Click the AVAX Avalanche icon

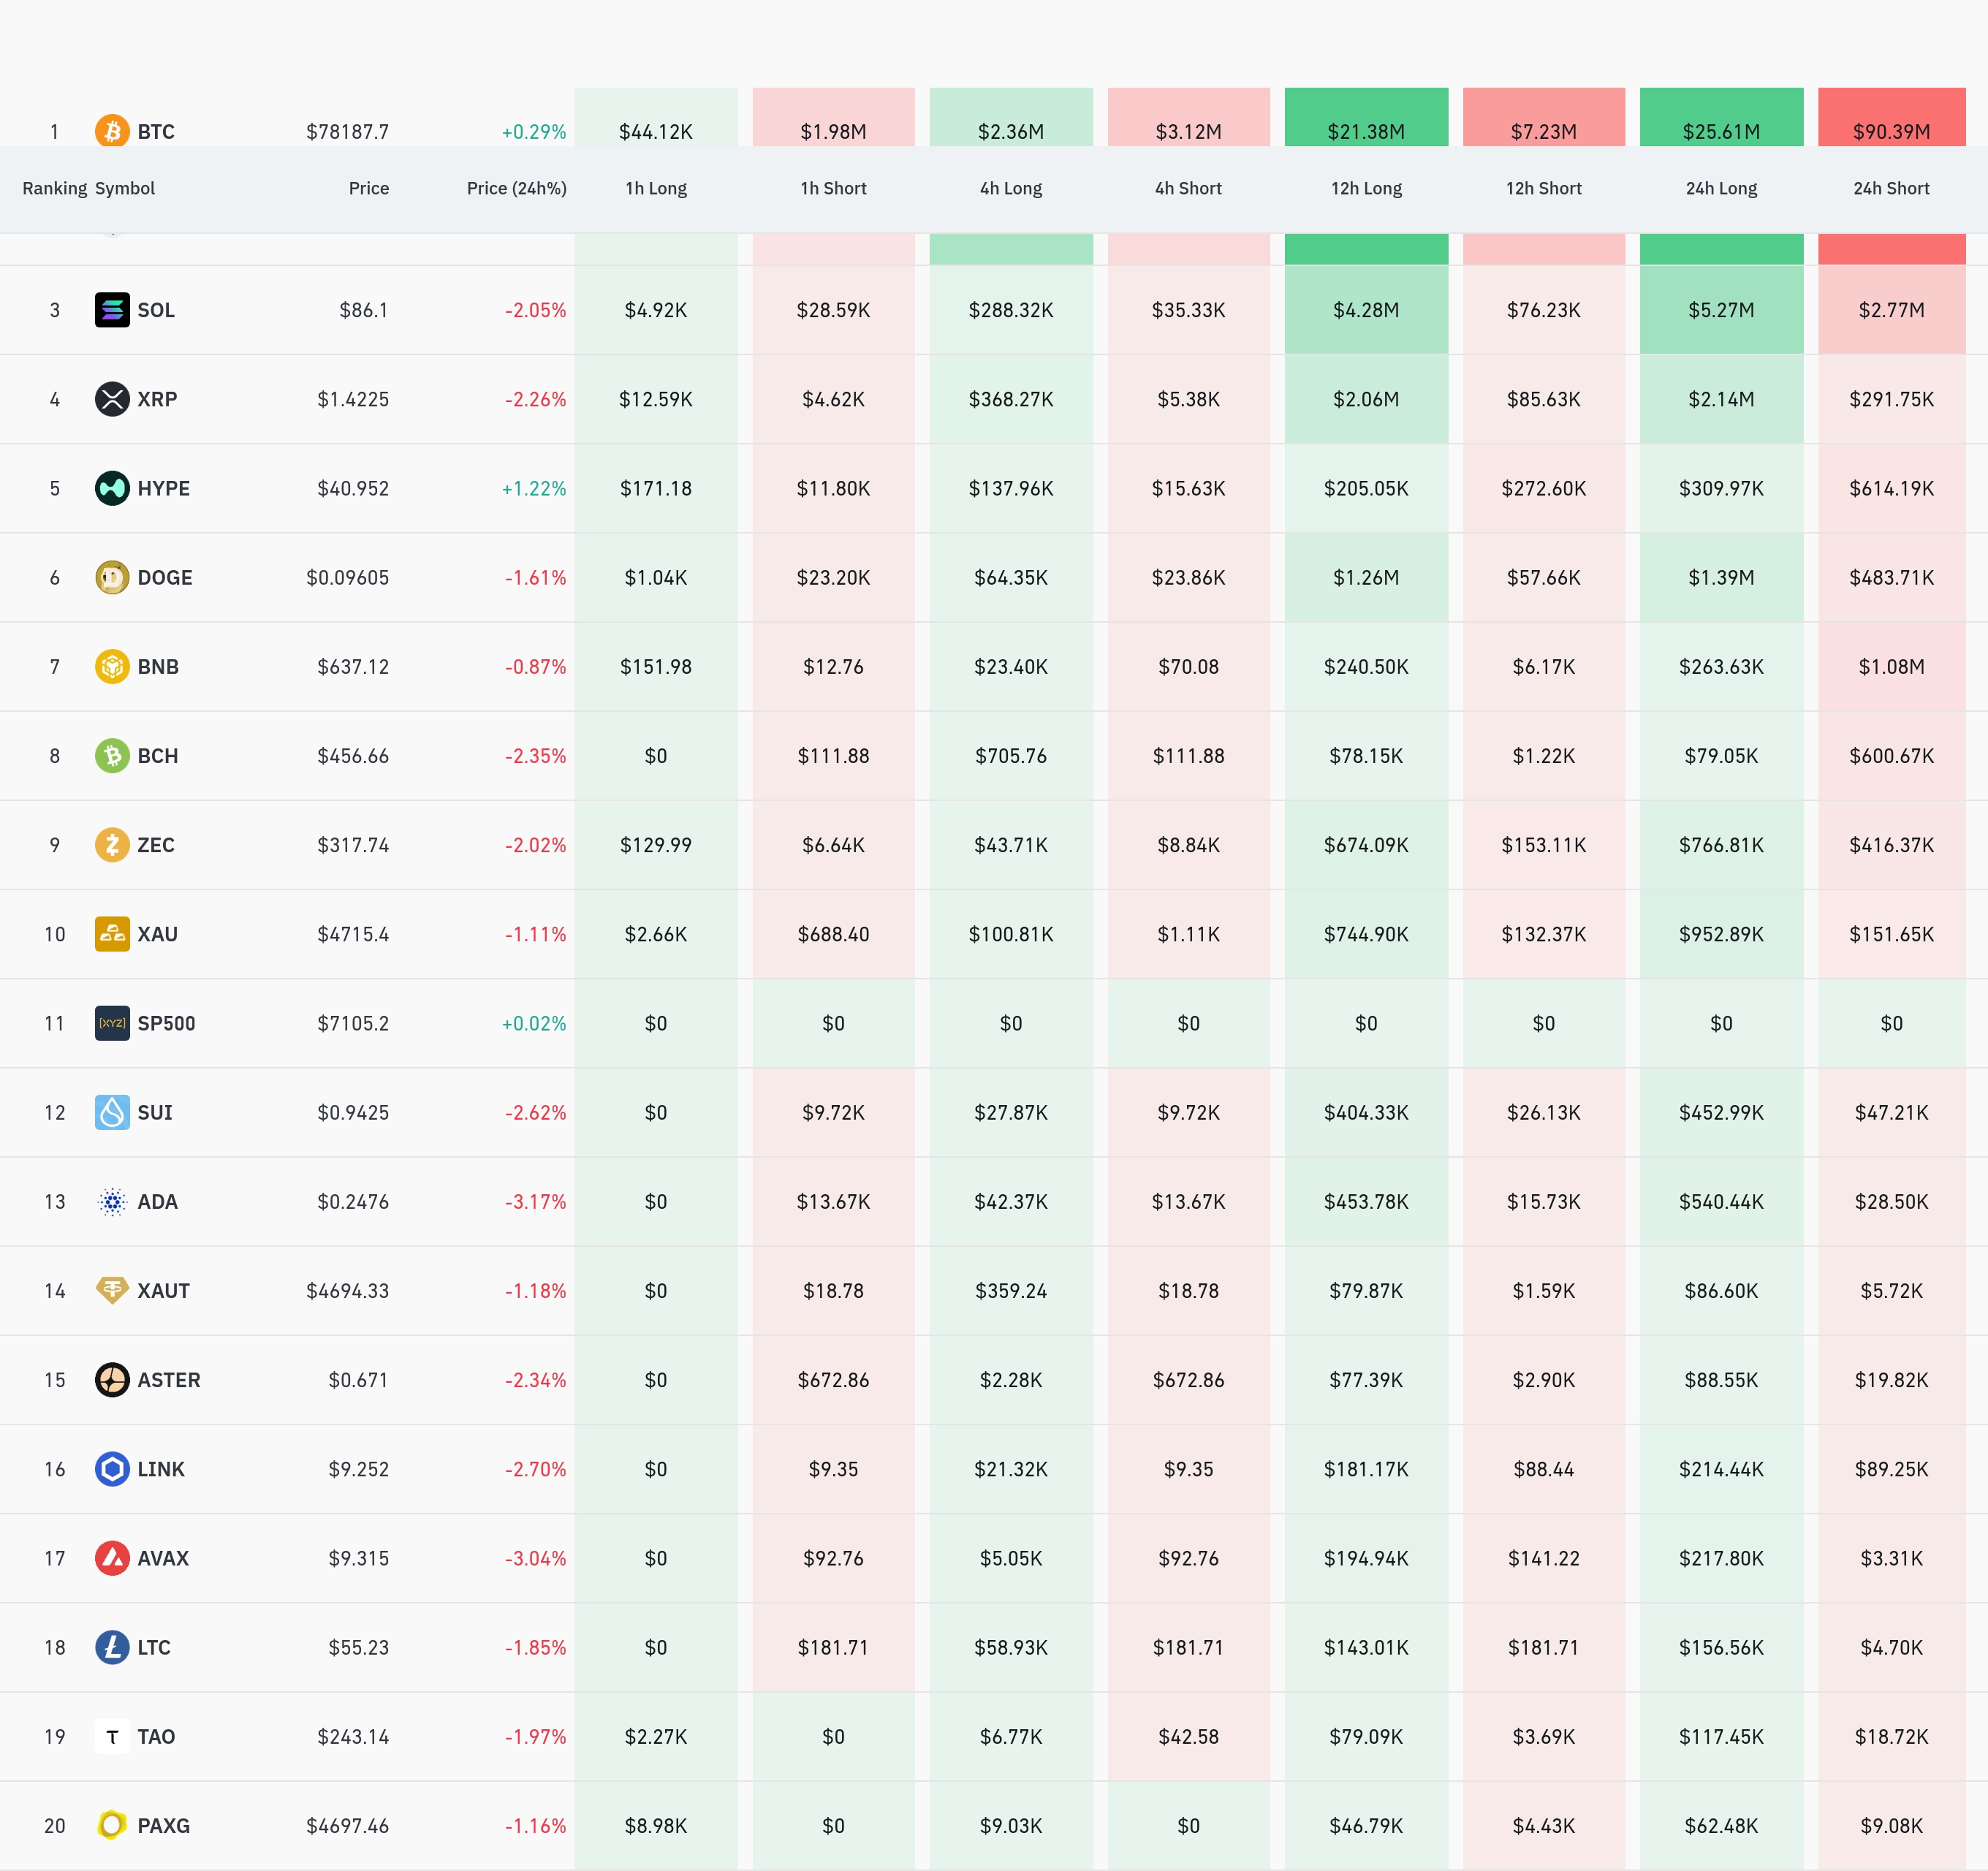[x=112, y=1558]
